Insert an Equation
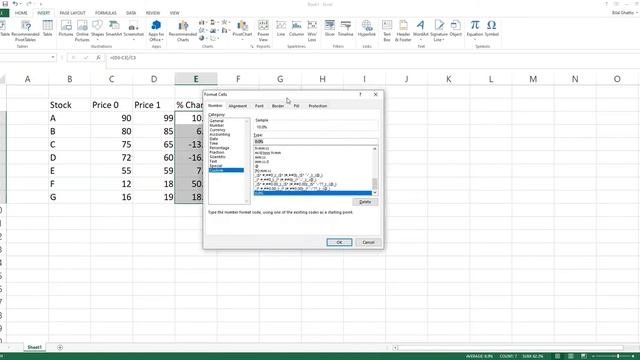Screen dimensions: 640x360 coord(475,29)
